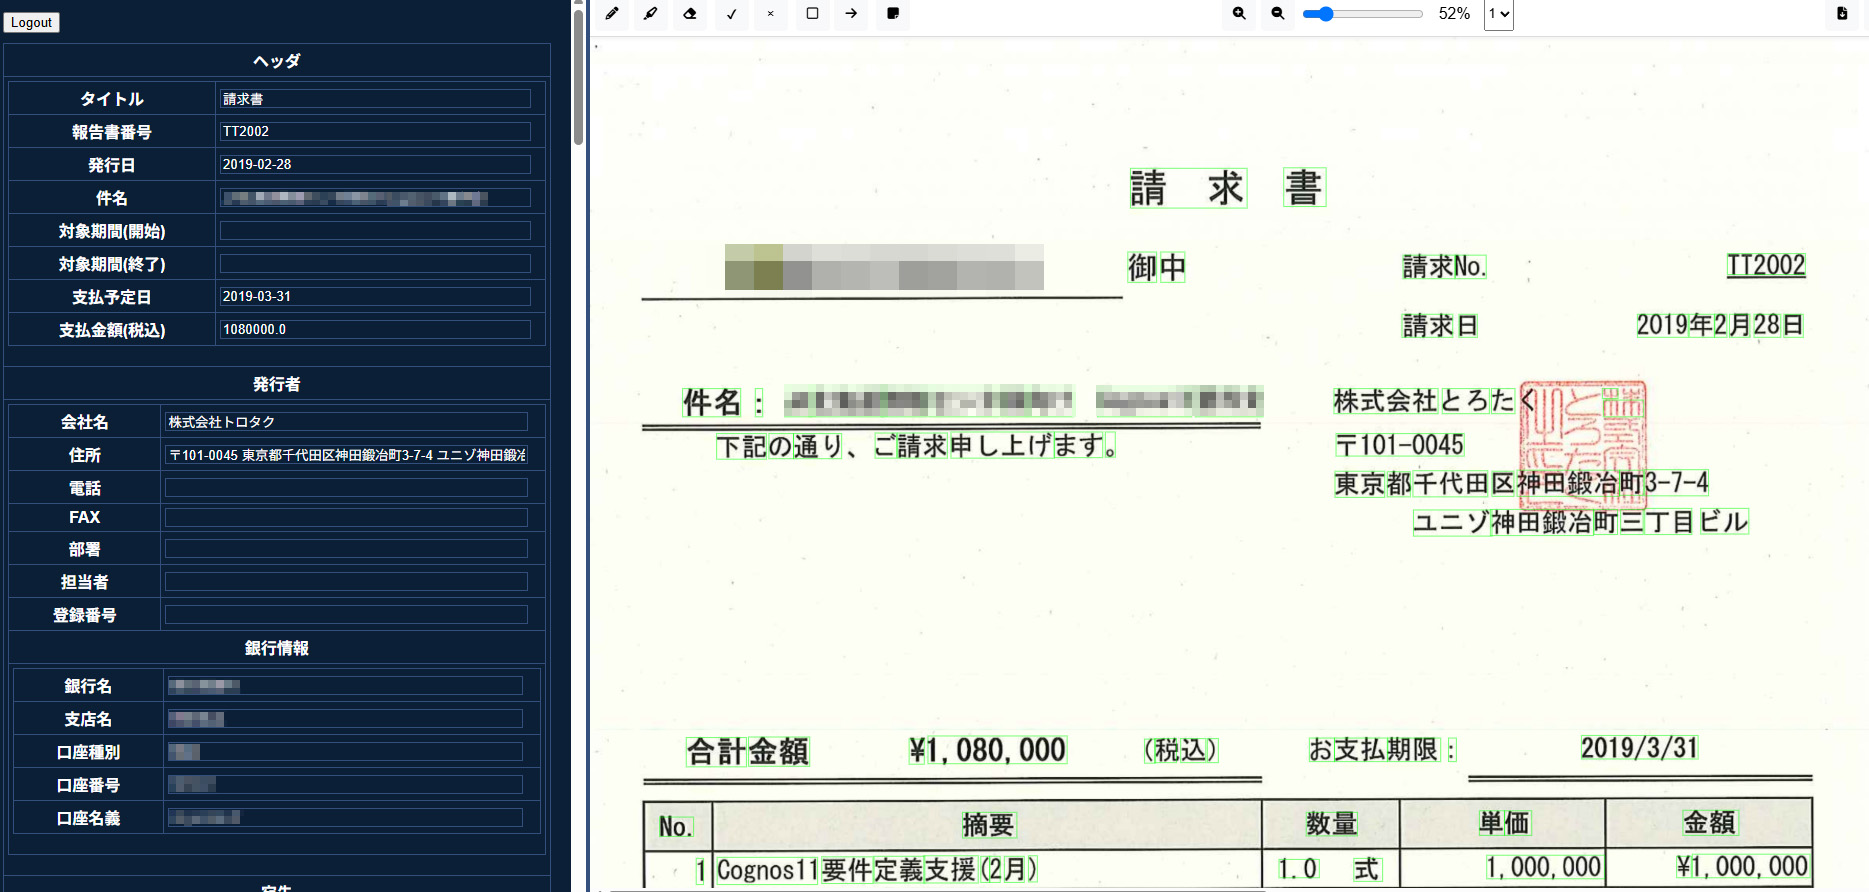Click the 報告書番号 field containing TT2002
Image resolution: width=1869 pixels, height=892 pixels.
tap(375, 131)
